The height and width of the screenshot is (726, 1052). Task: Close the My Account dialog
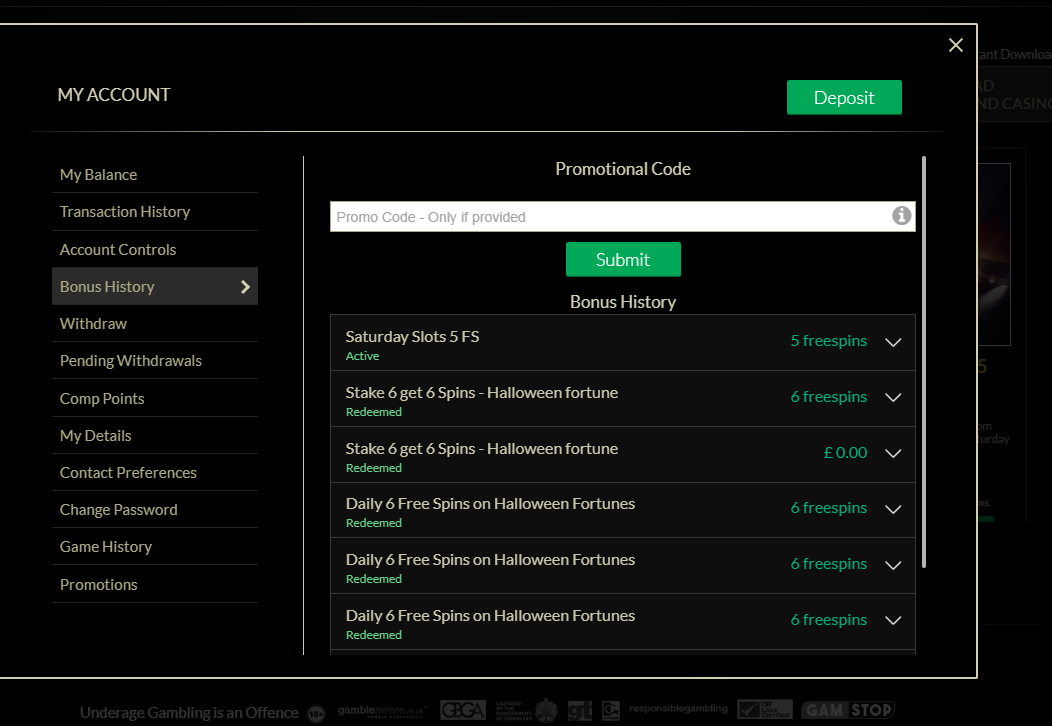point(955,45)
